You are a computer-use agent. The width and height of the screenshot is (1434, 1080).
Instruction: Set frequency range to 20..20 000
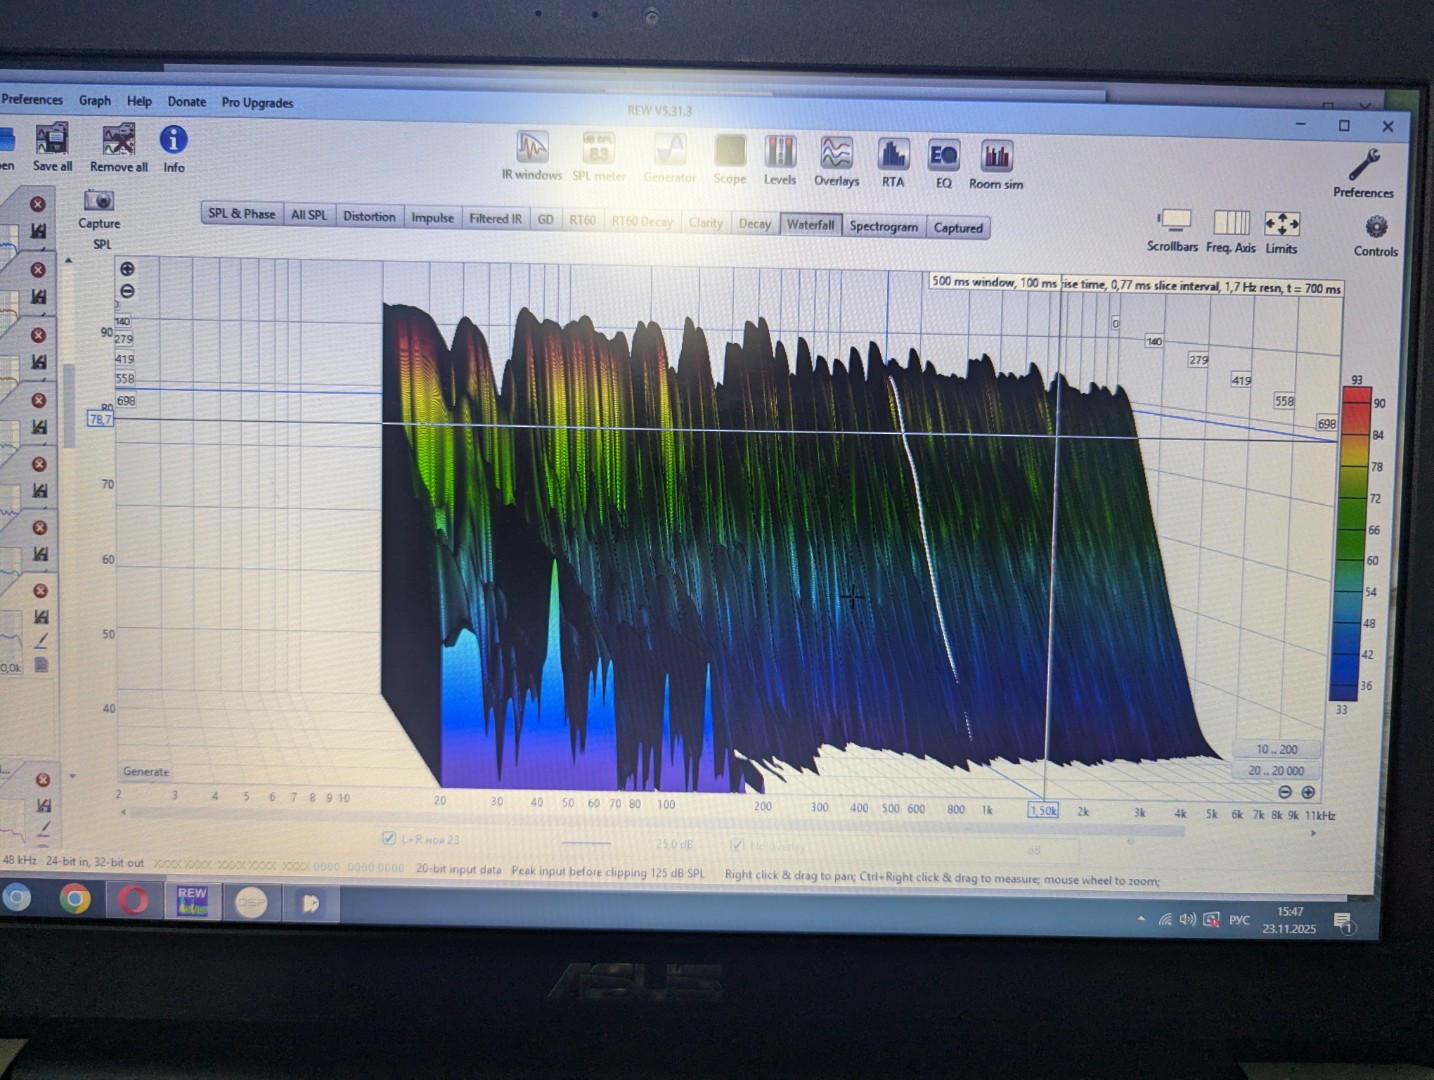[1275, 770]
